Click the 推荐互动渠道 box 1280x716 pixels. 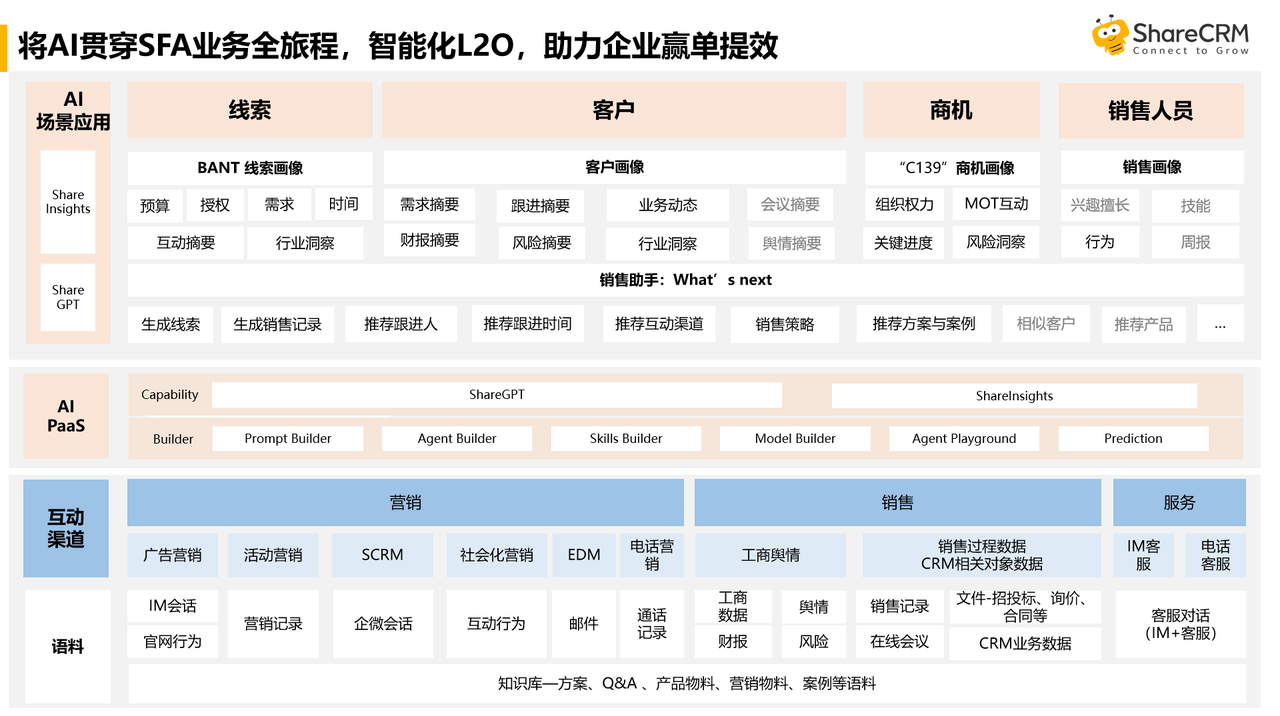659,324
